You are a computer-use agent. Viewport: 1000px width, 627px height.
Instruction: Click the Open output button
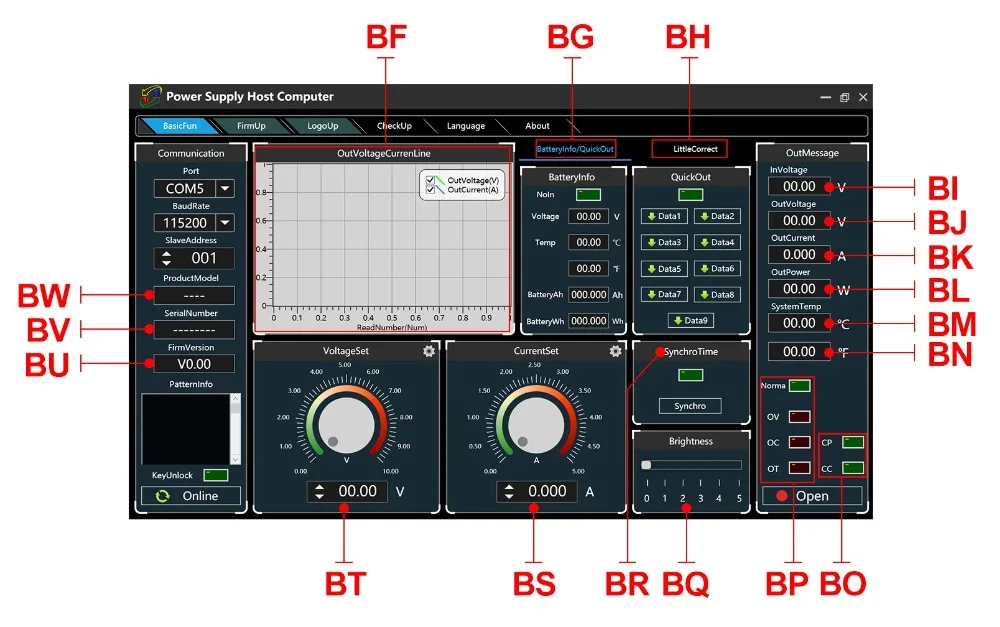(811, 496)
